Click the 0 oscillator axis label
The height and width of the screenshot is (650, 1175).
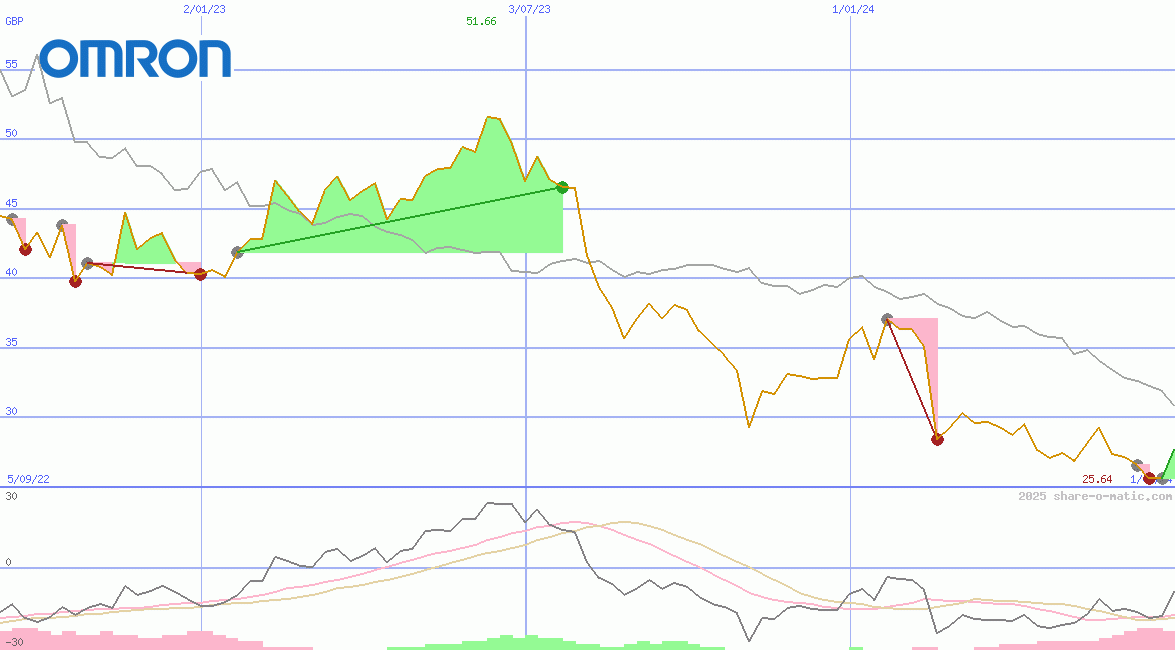pyautogui.click(x=8, y=562)
